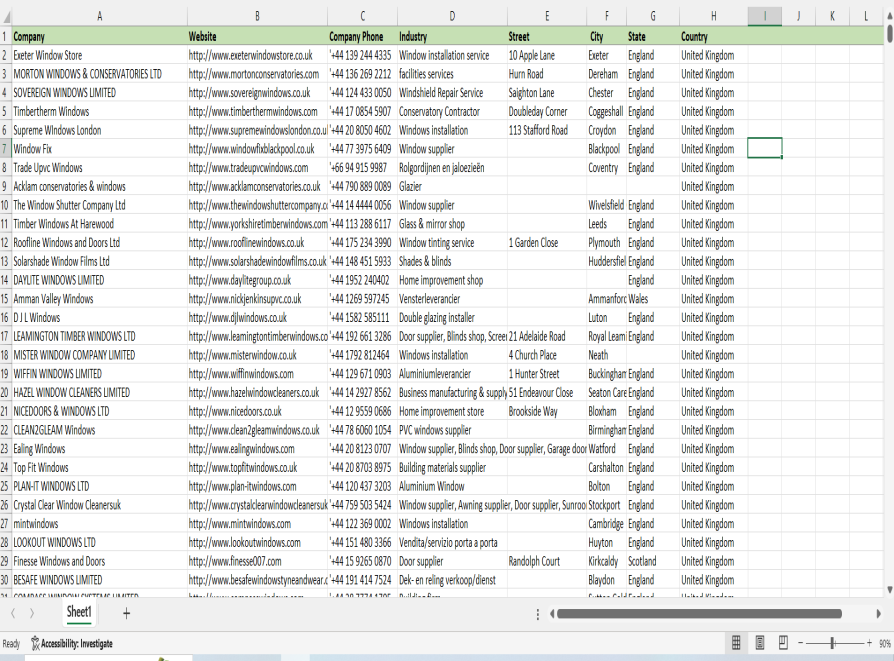Add a new sheet with plus button

[x=127, y=613]
